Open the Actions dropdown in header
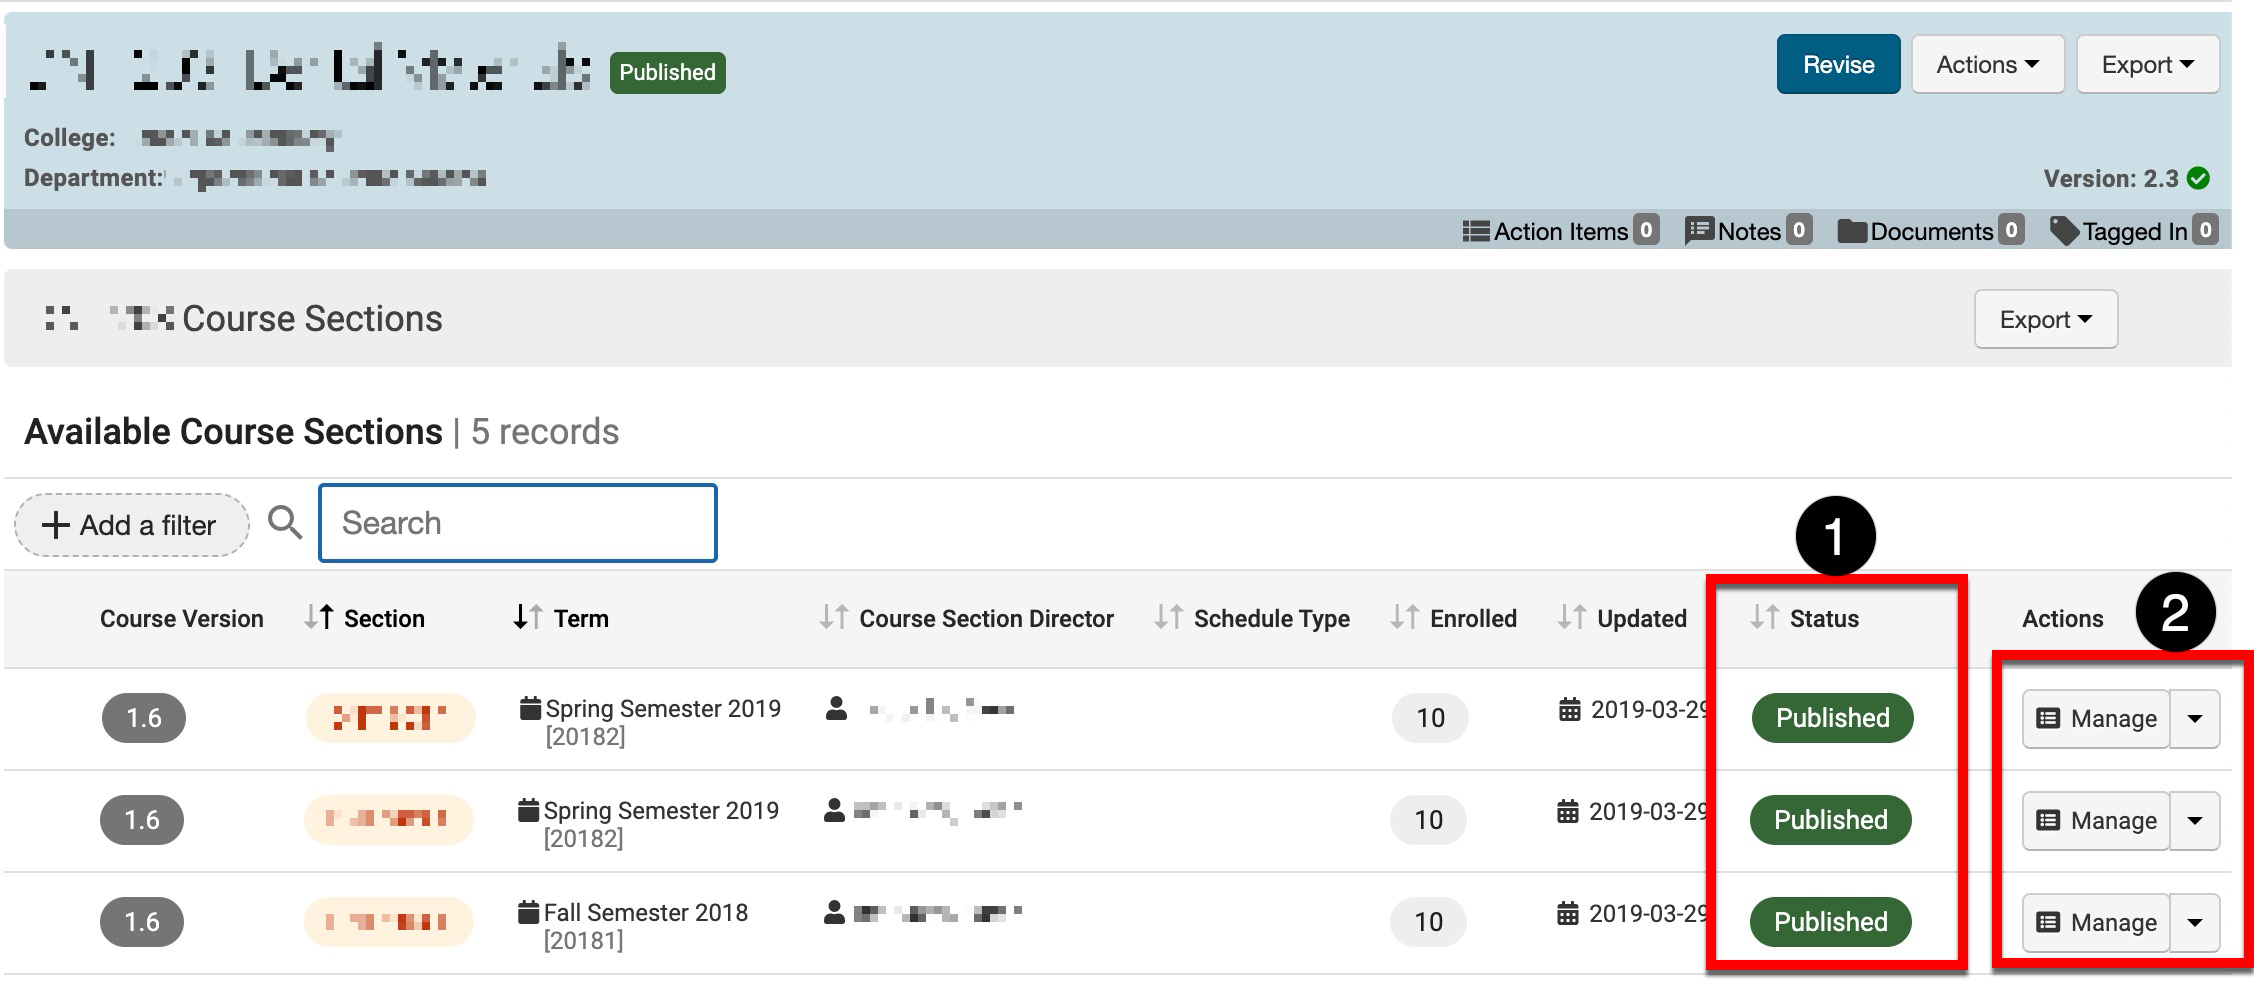The height and width of the screenshot is (984, 2254). [1987, 65]
